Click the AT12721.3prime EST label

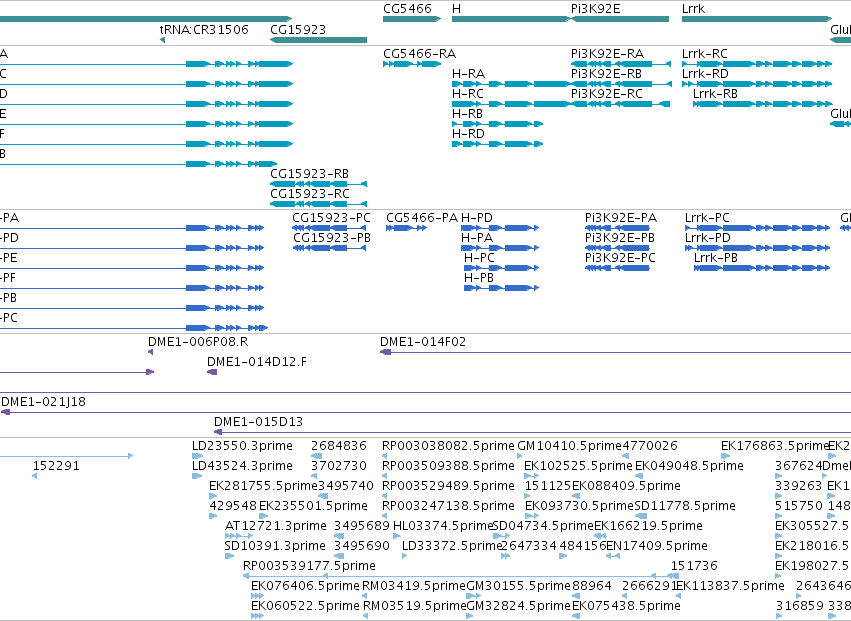pyautogui.click(x=276, y=527)
